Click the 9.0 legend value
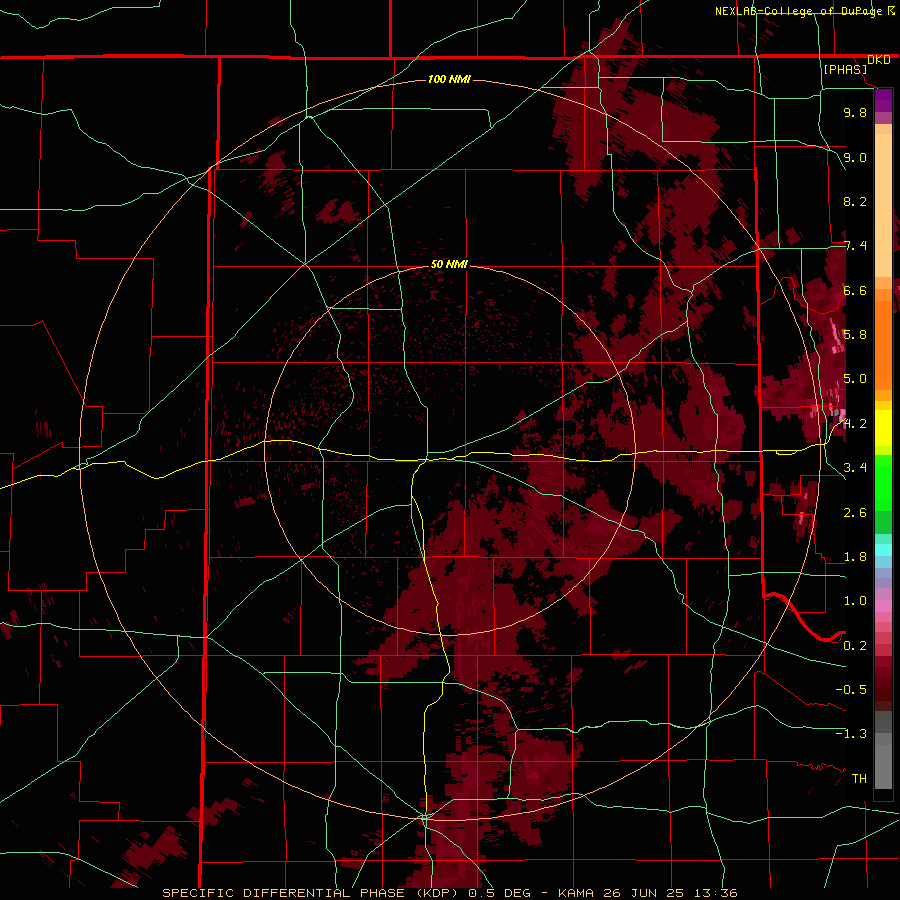900x900 pixels. tap(855, 157)
